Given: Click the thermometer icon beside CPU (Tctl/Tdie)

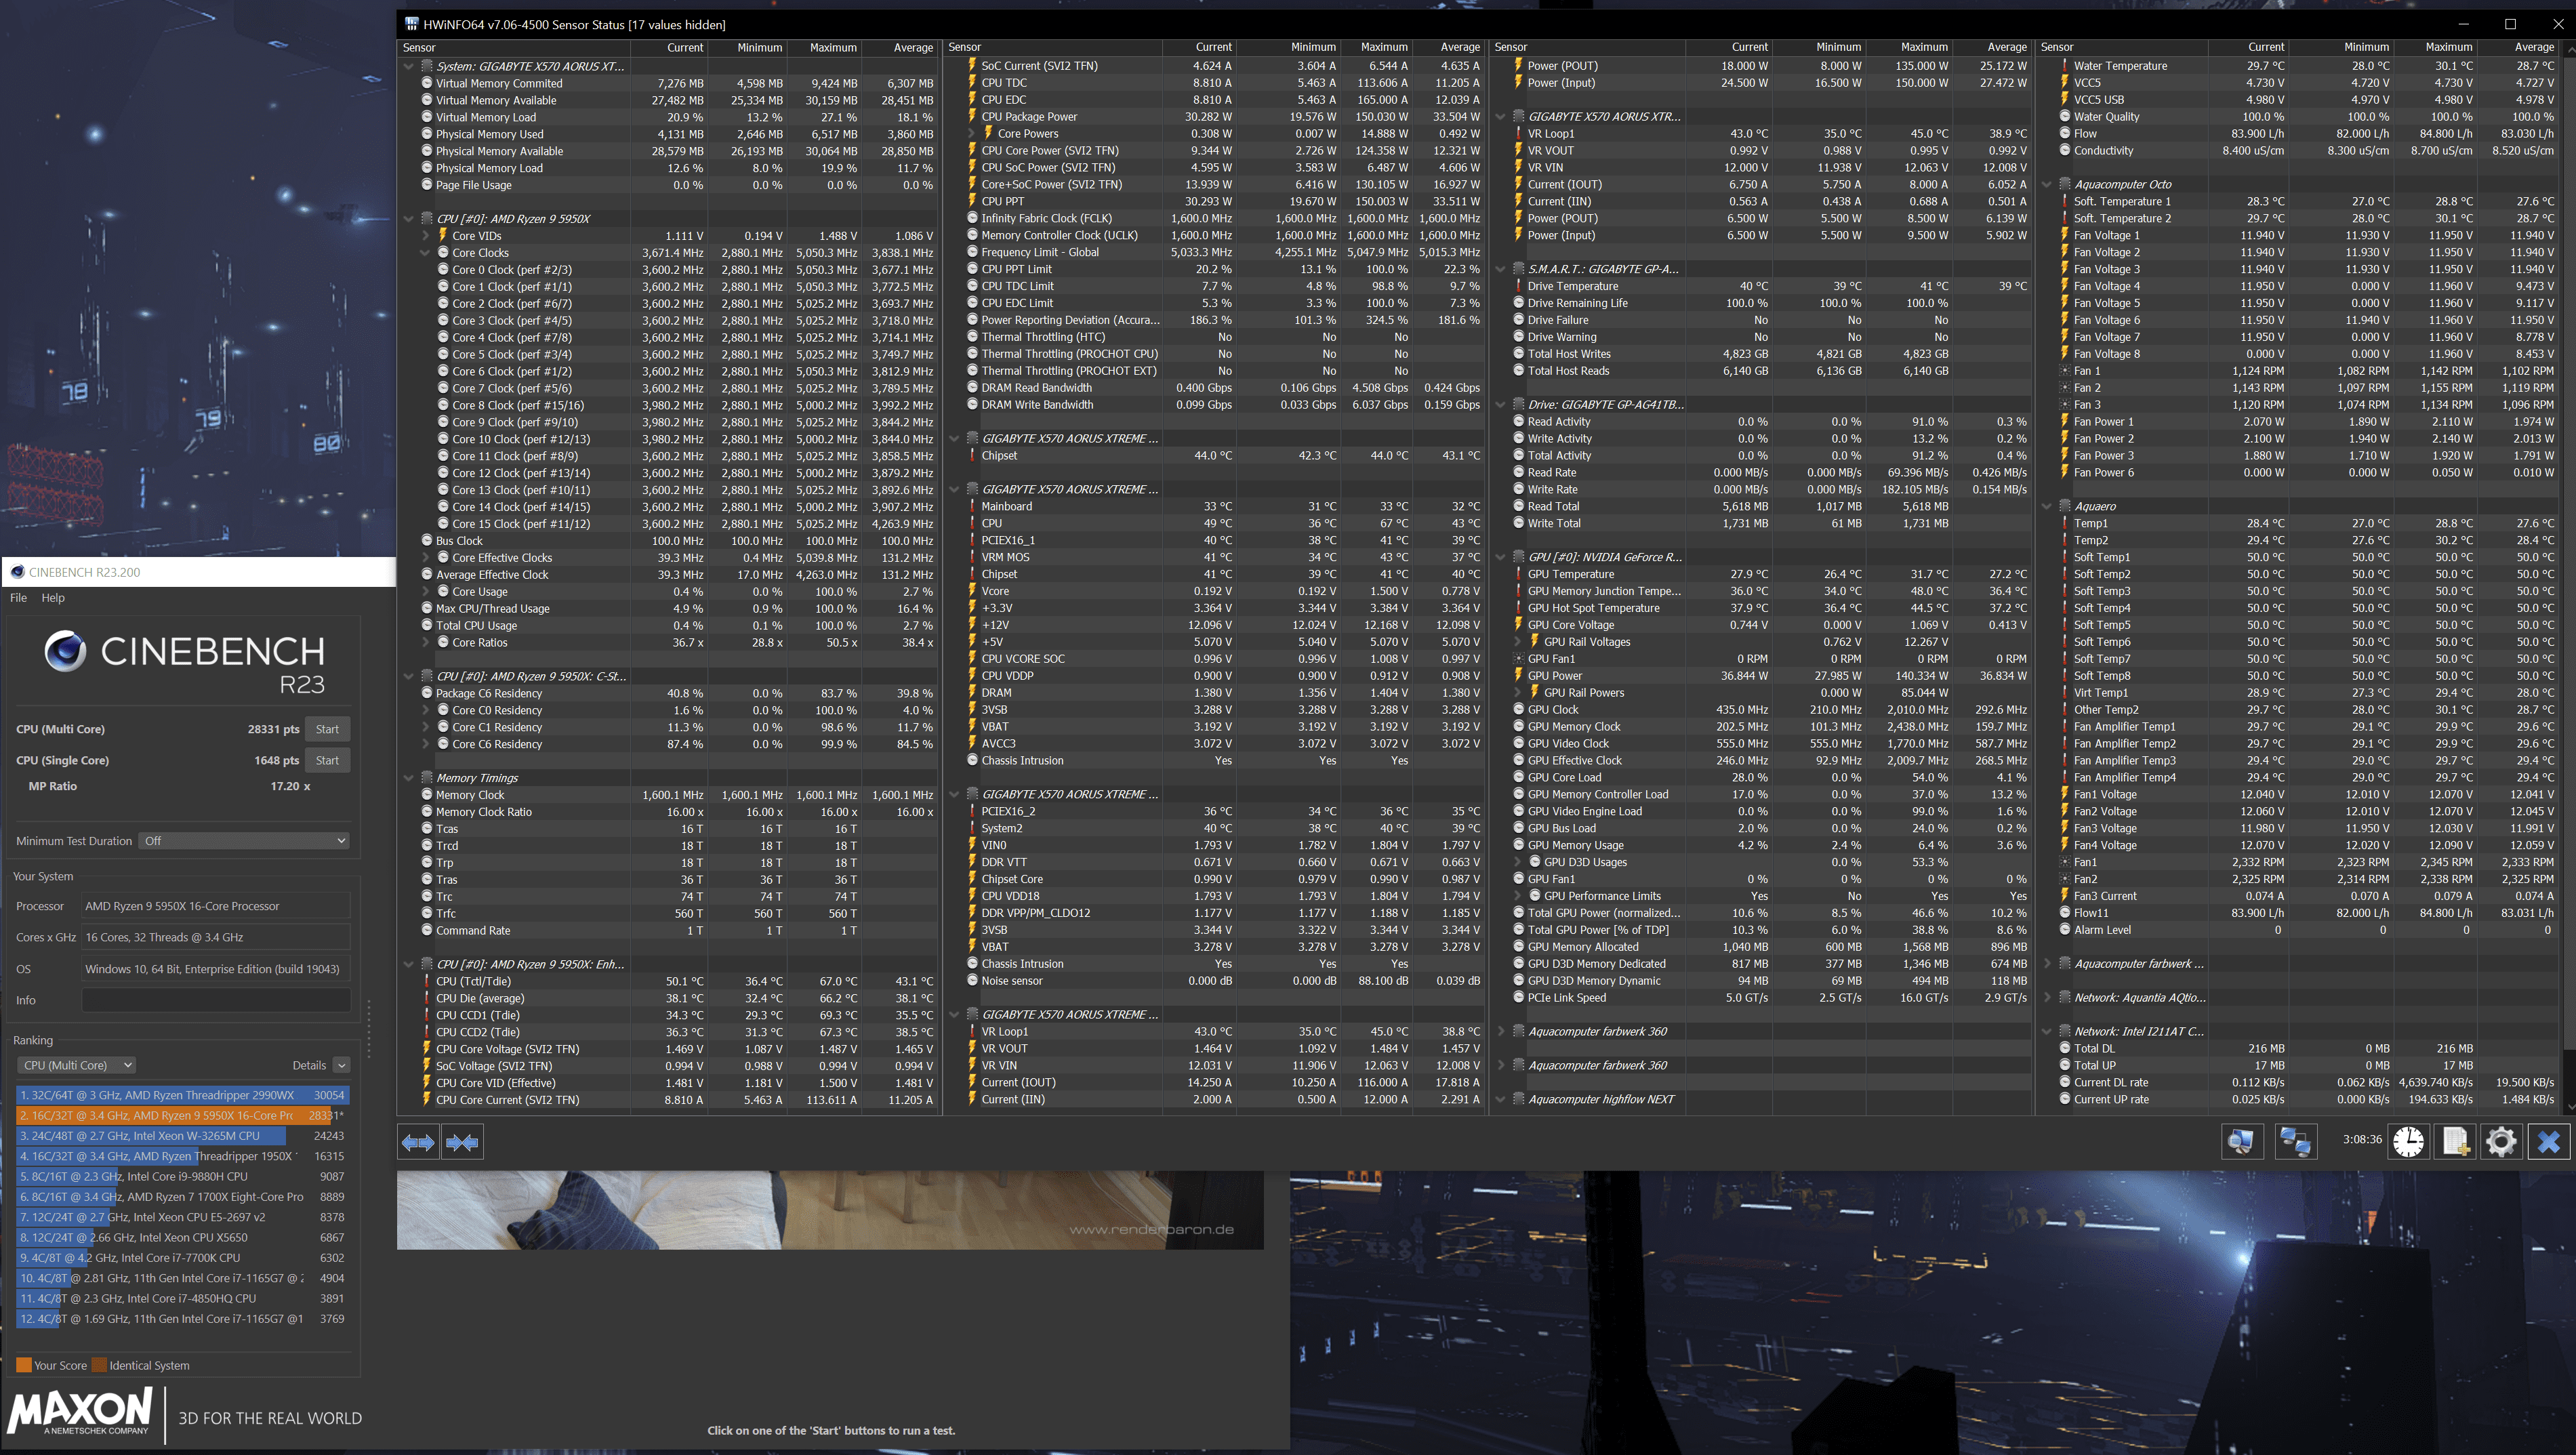Looking at the screenshot, I should pyautogui.click(x=427, y=981).
